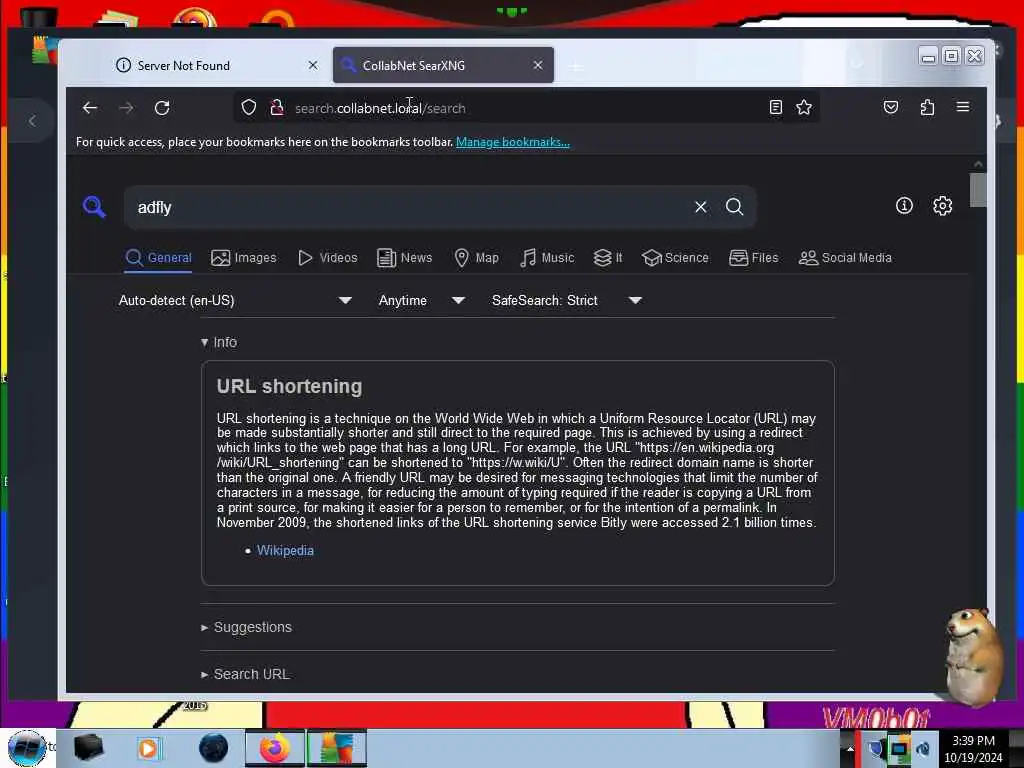Screen dimensions: 1024x768
Task: Click the insecure connection lock icon
Action: pyautogui.click(x=277, y=108)
